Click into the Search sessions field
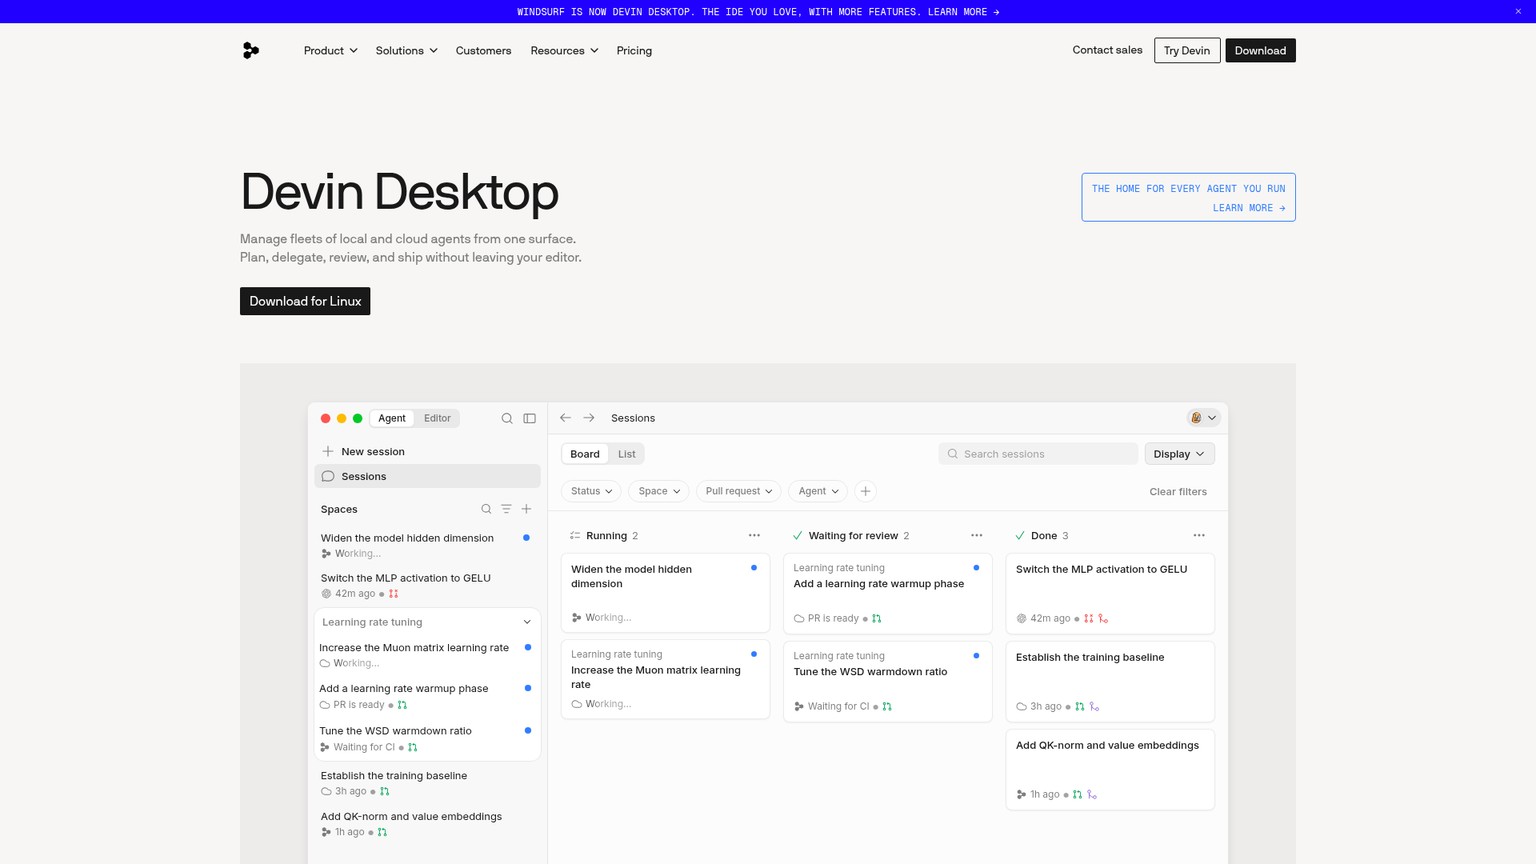The width and height of the screenshot is (1536, 864). (x=1038, y=454)
